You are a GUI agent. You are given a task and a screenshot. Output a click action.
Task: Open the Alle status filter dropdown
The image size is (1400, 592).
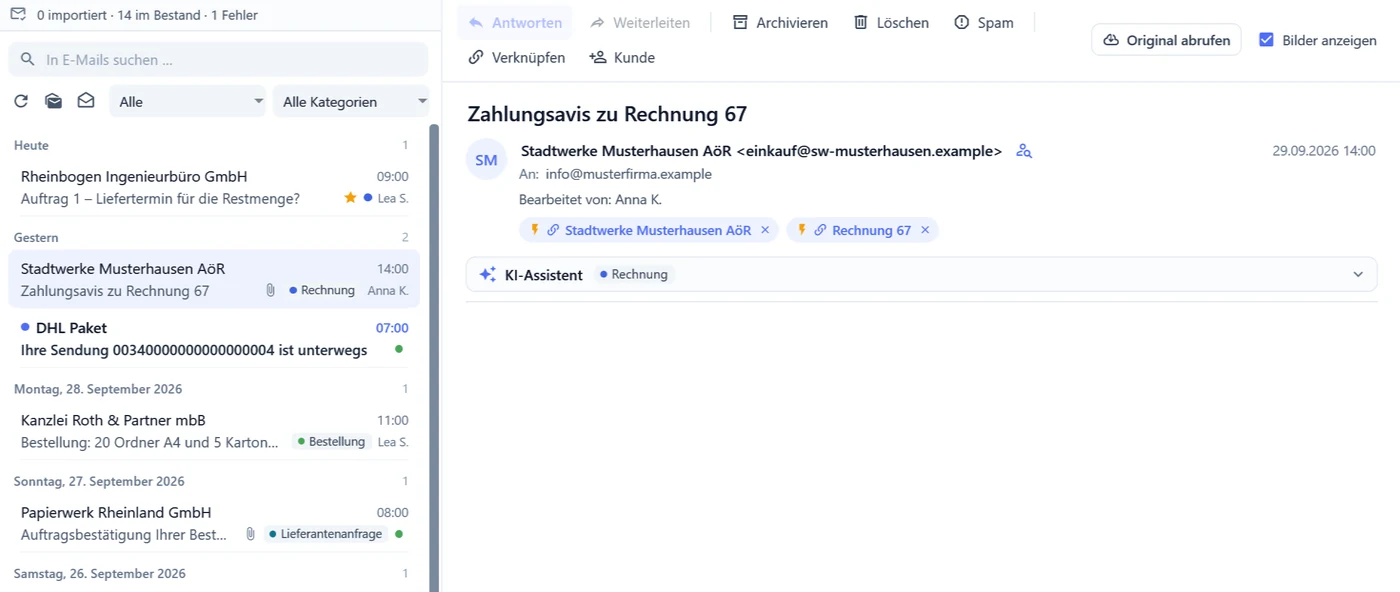point(187,101)
